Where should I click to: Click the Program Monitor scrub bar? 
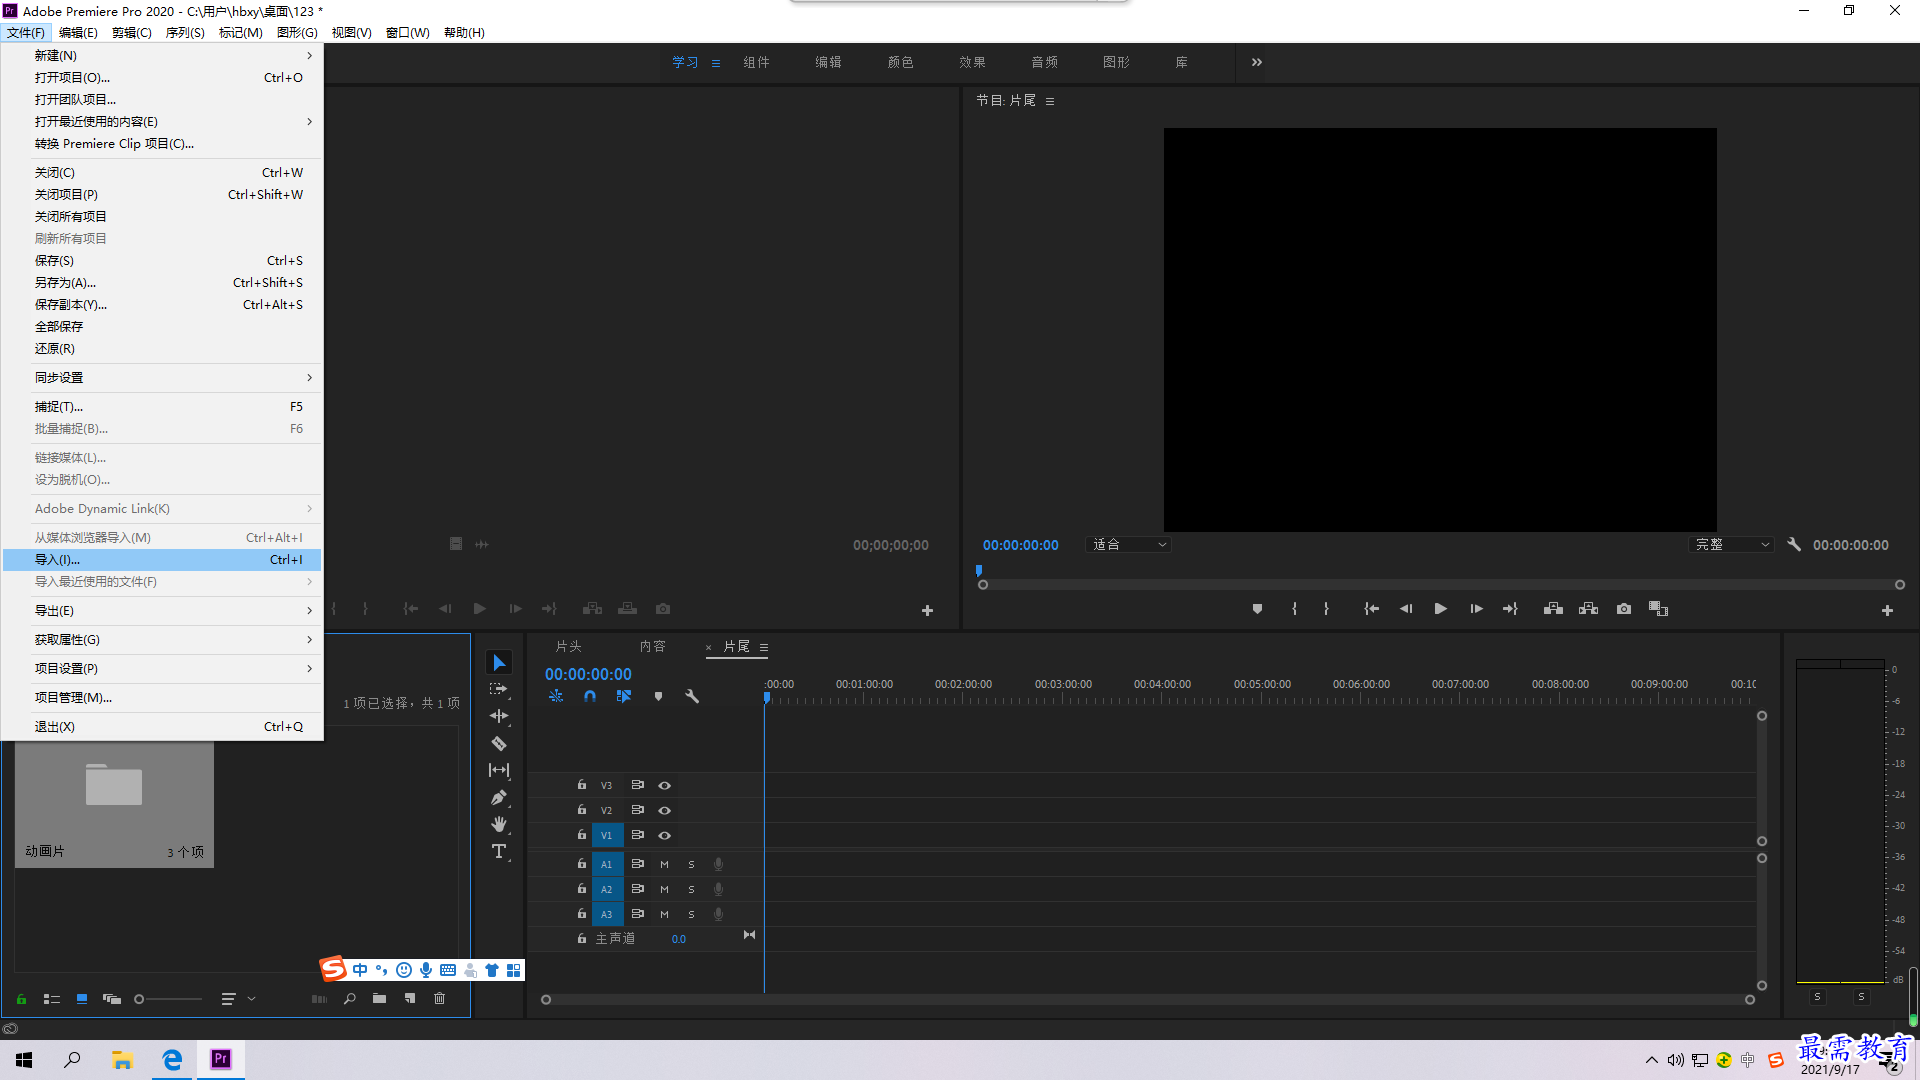1441,585
